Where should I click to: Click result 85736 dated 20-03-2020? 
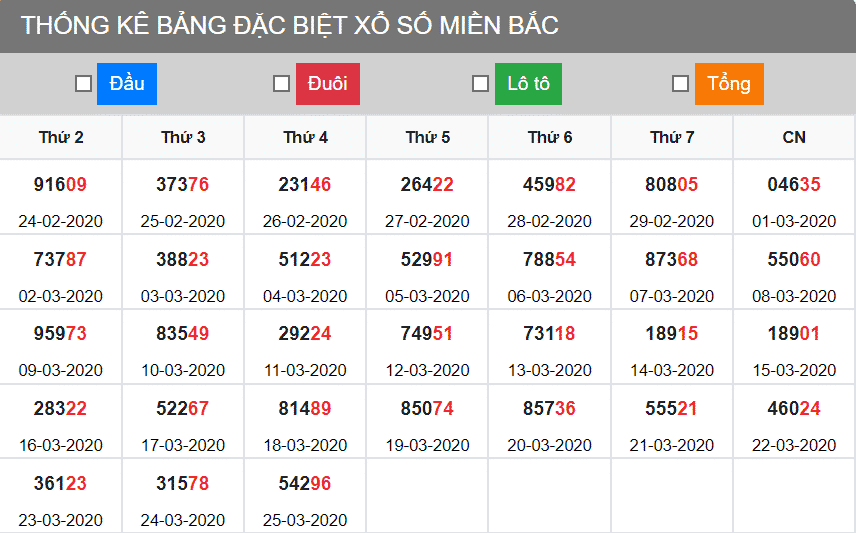pyautogui.click(x=549, y=409)
